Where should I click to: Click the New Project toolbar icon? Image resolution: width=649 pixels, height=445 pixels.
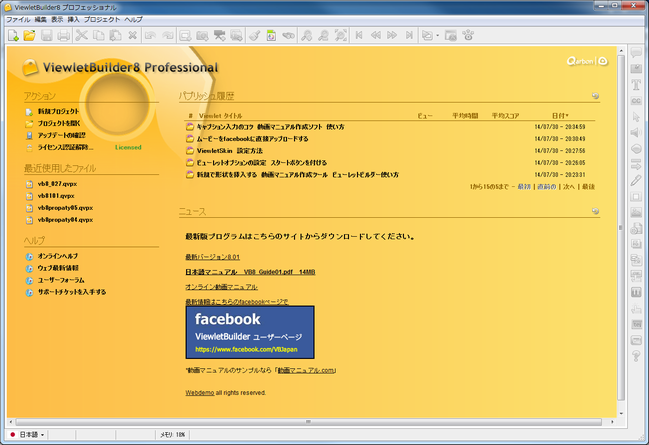point(13,35)
